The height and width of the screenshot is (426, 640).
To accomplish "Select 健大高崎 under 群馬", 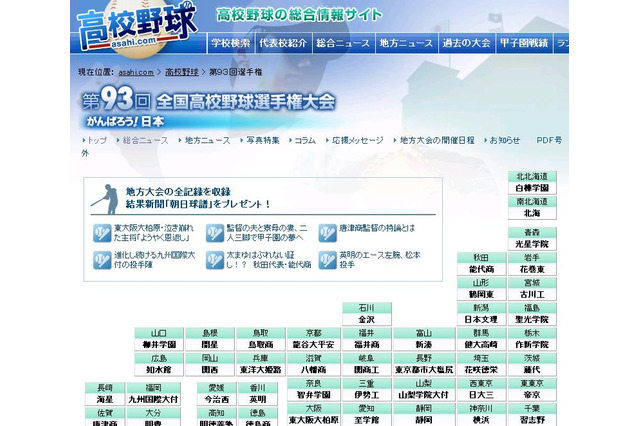I will tap(481, 345).
